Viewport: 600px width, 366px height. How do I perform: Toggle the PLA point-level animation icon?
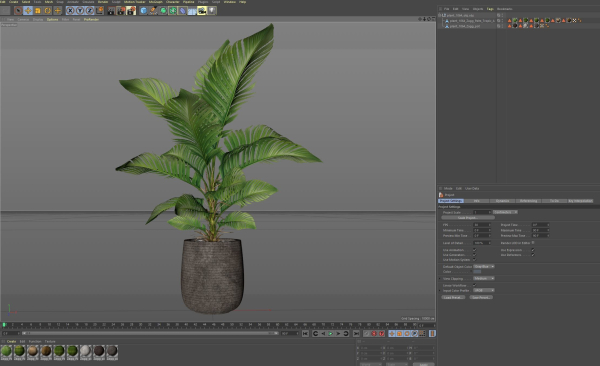click(x=422, y=334)
